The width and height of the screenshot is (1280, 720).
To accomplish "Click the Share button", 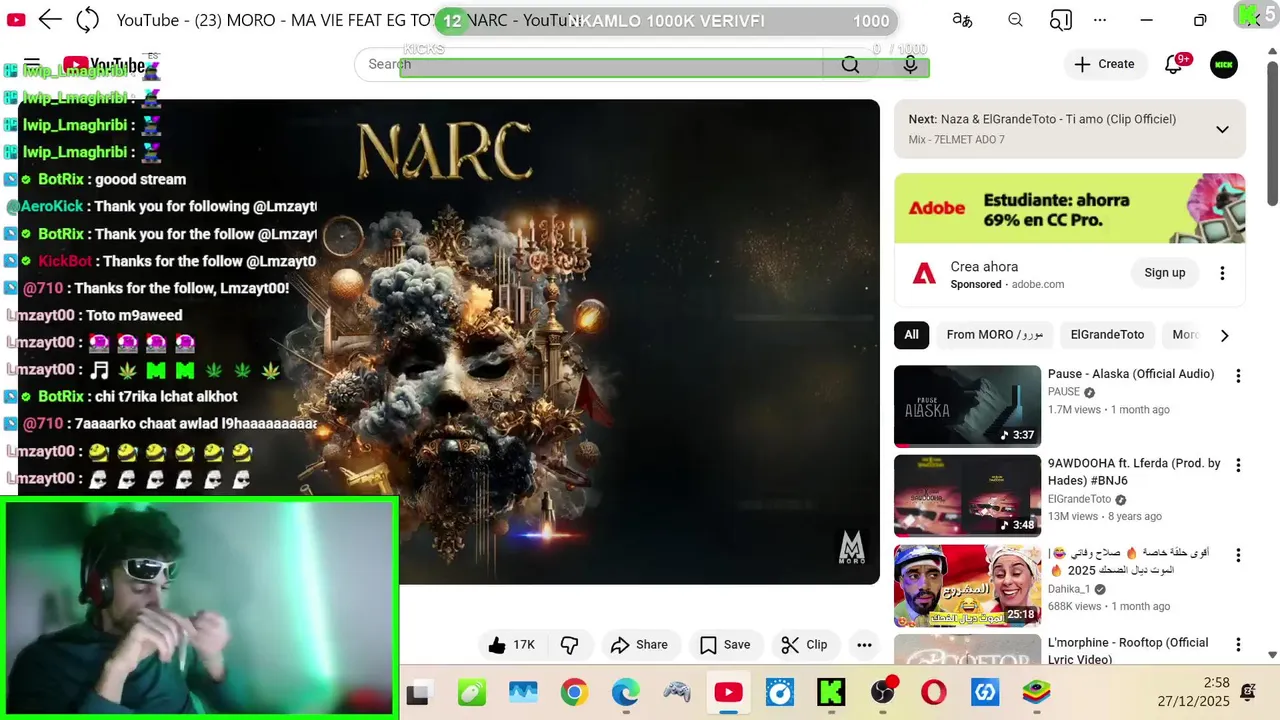I will click(x=640, y=645).
